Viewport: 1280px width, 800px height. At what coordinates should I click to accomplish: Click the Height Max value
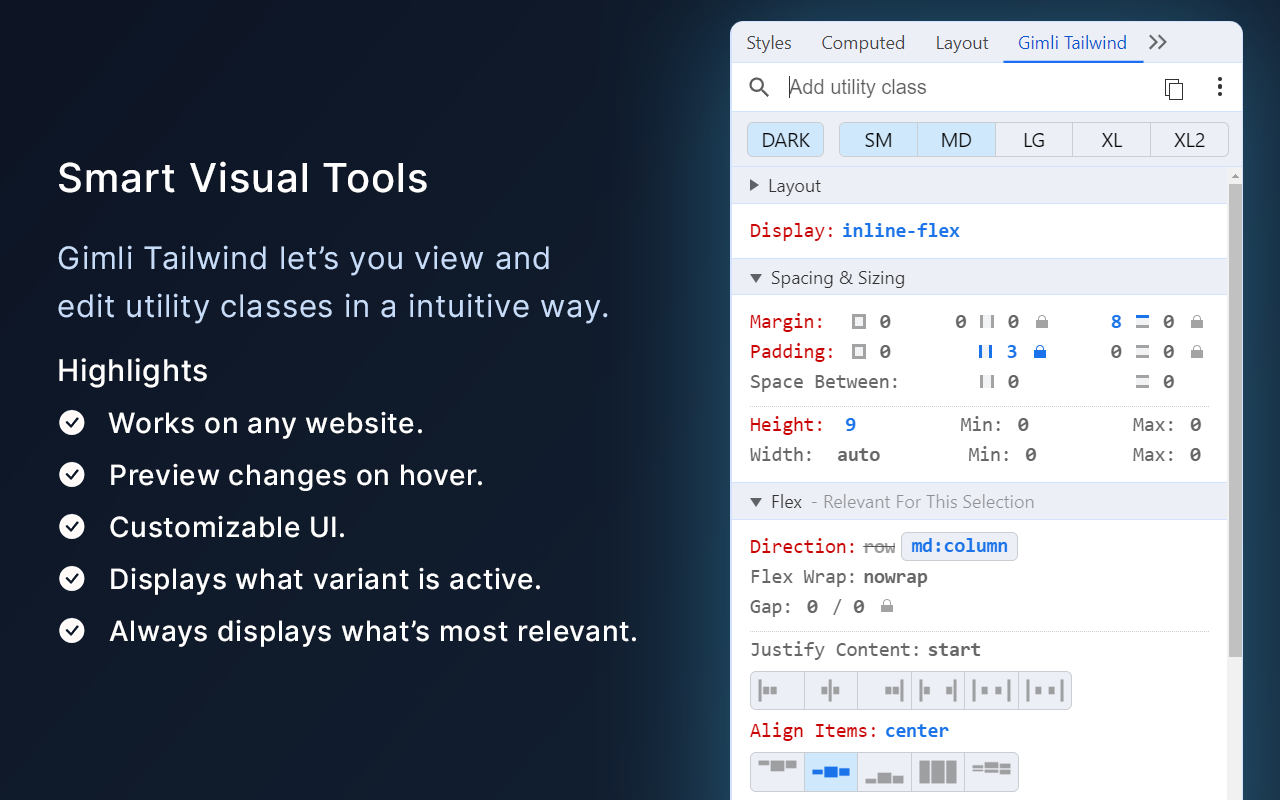click(1195, 425)
